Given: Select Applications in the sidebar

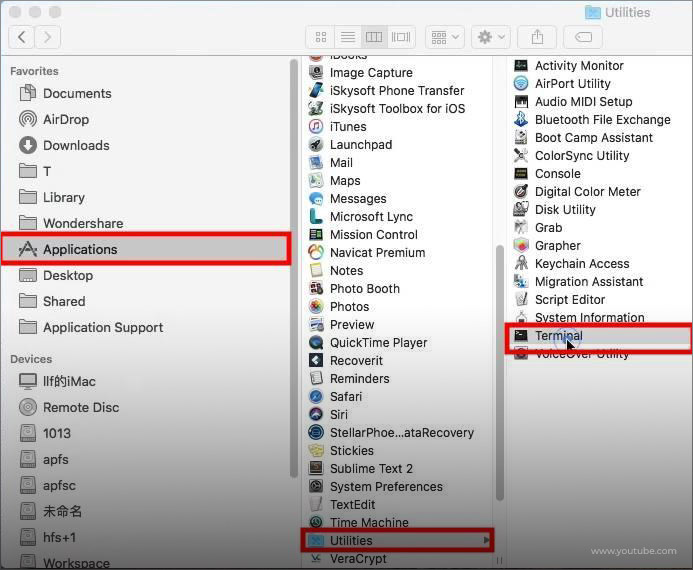Looking at the screenshot, I should click(x=146, y=249).
